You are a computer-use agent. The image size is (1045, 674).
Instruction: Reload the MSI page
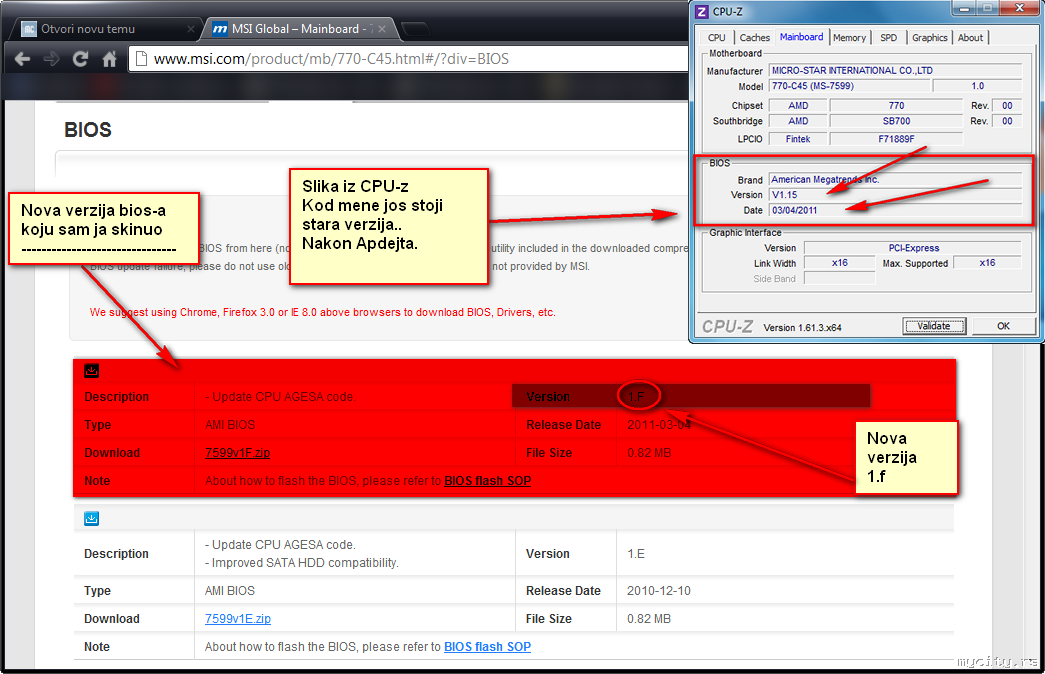[80, 59]
